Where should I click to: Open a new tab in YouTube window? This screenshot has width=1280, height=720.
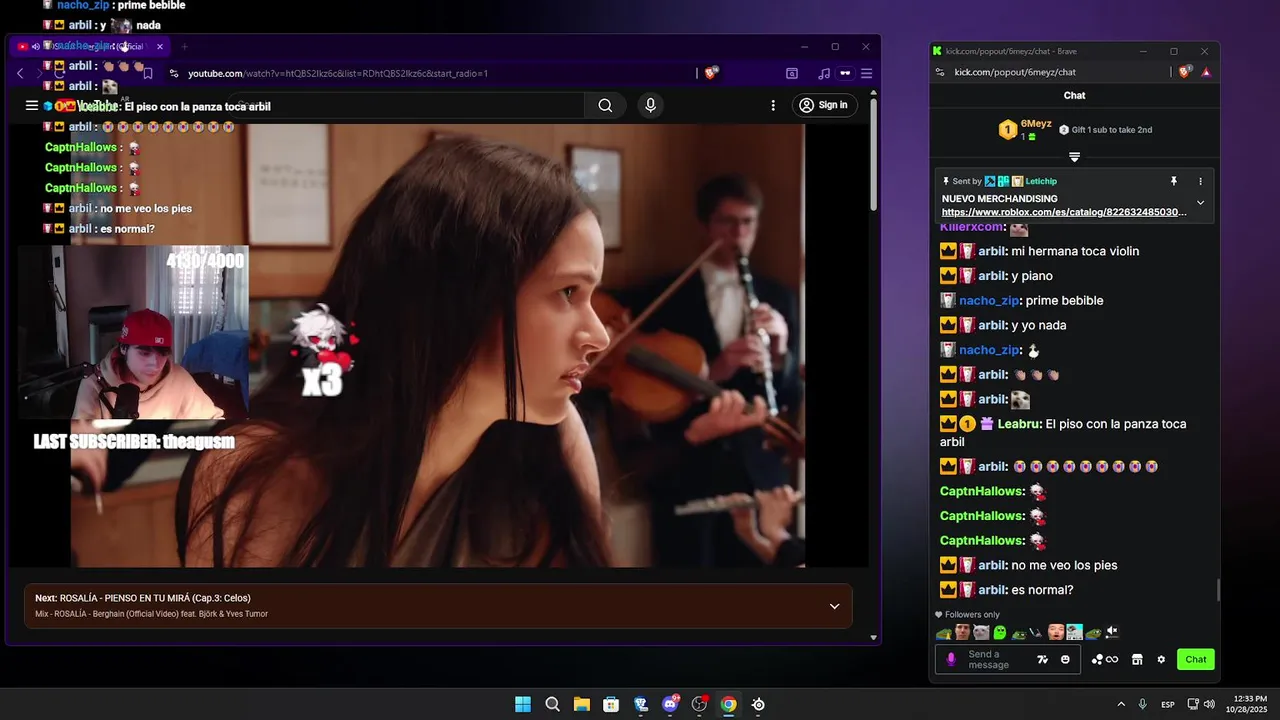(x=184, y=46)
